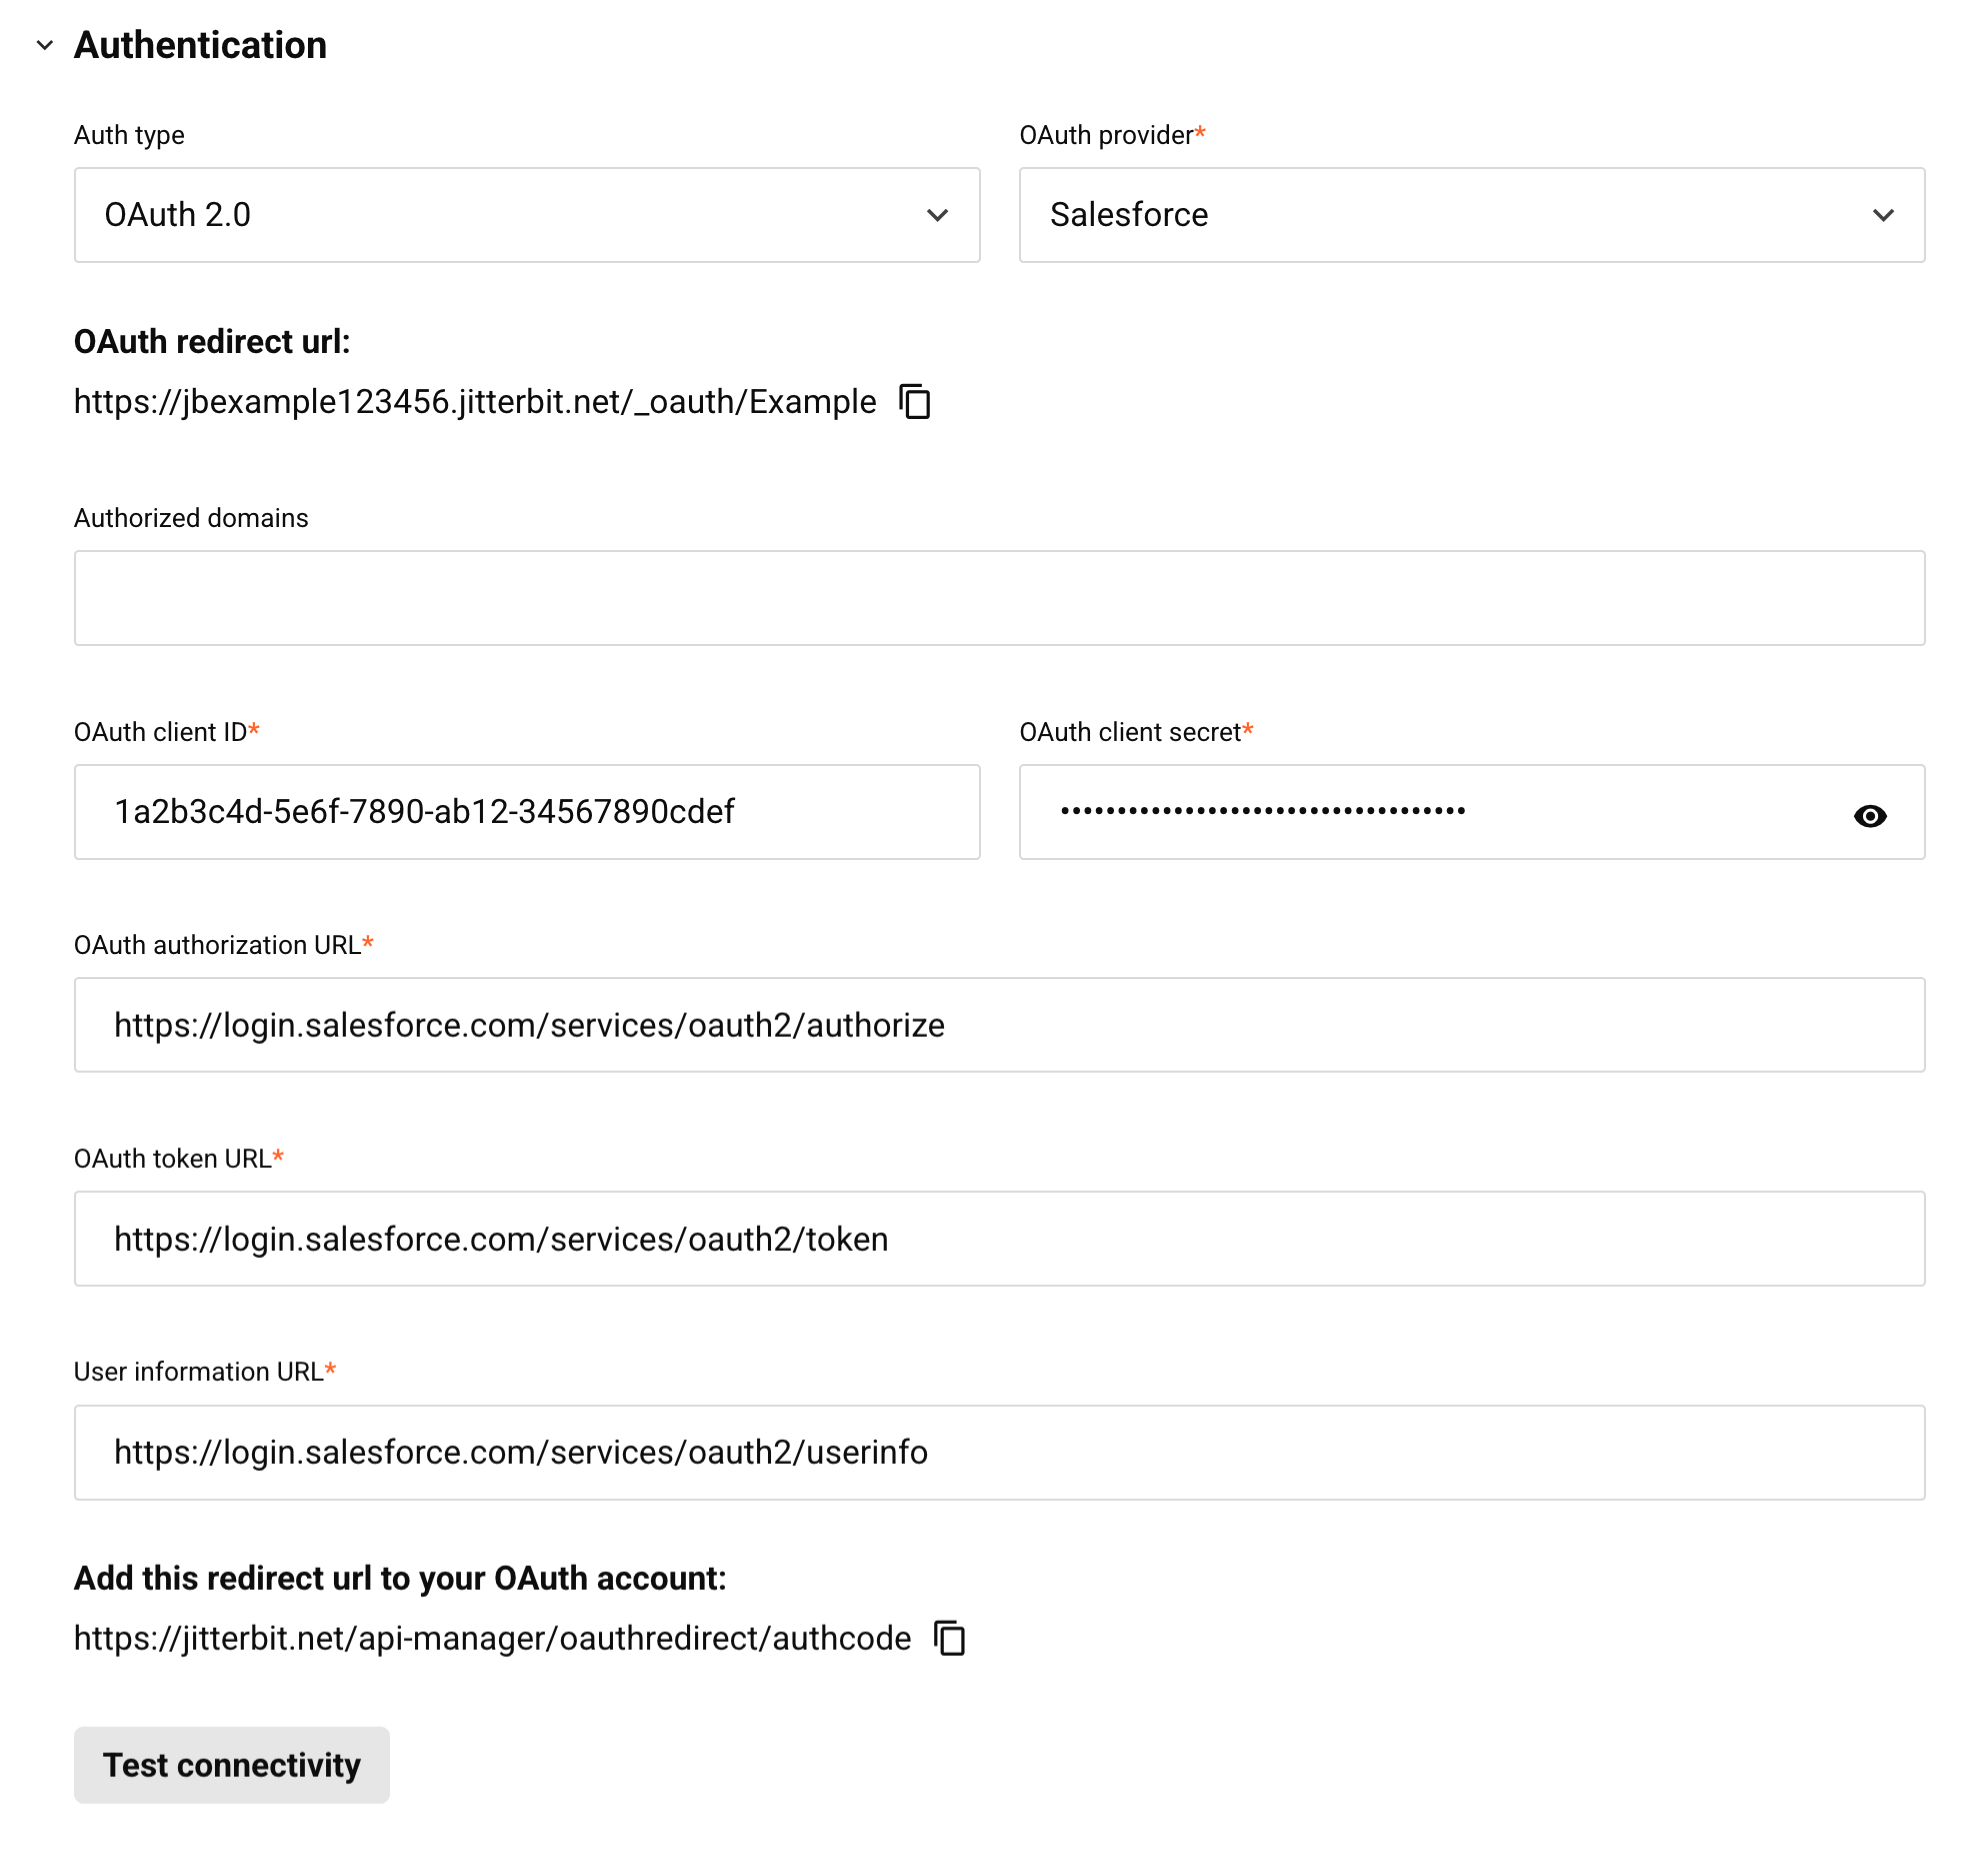Open the OAuth provider Salesforce dropdown

(1471, 215)
